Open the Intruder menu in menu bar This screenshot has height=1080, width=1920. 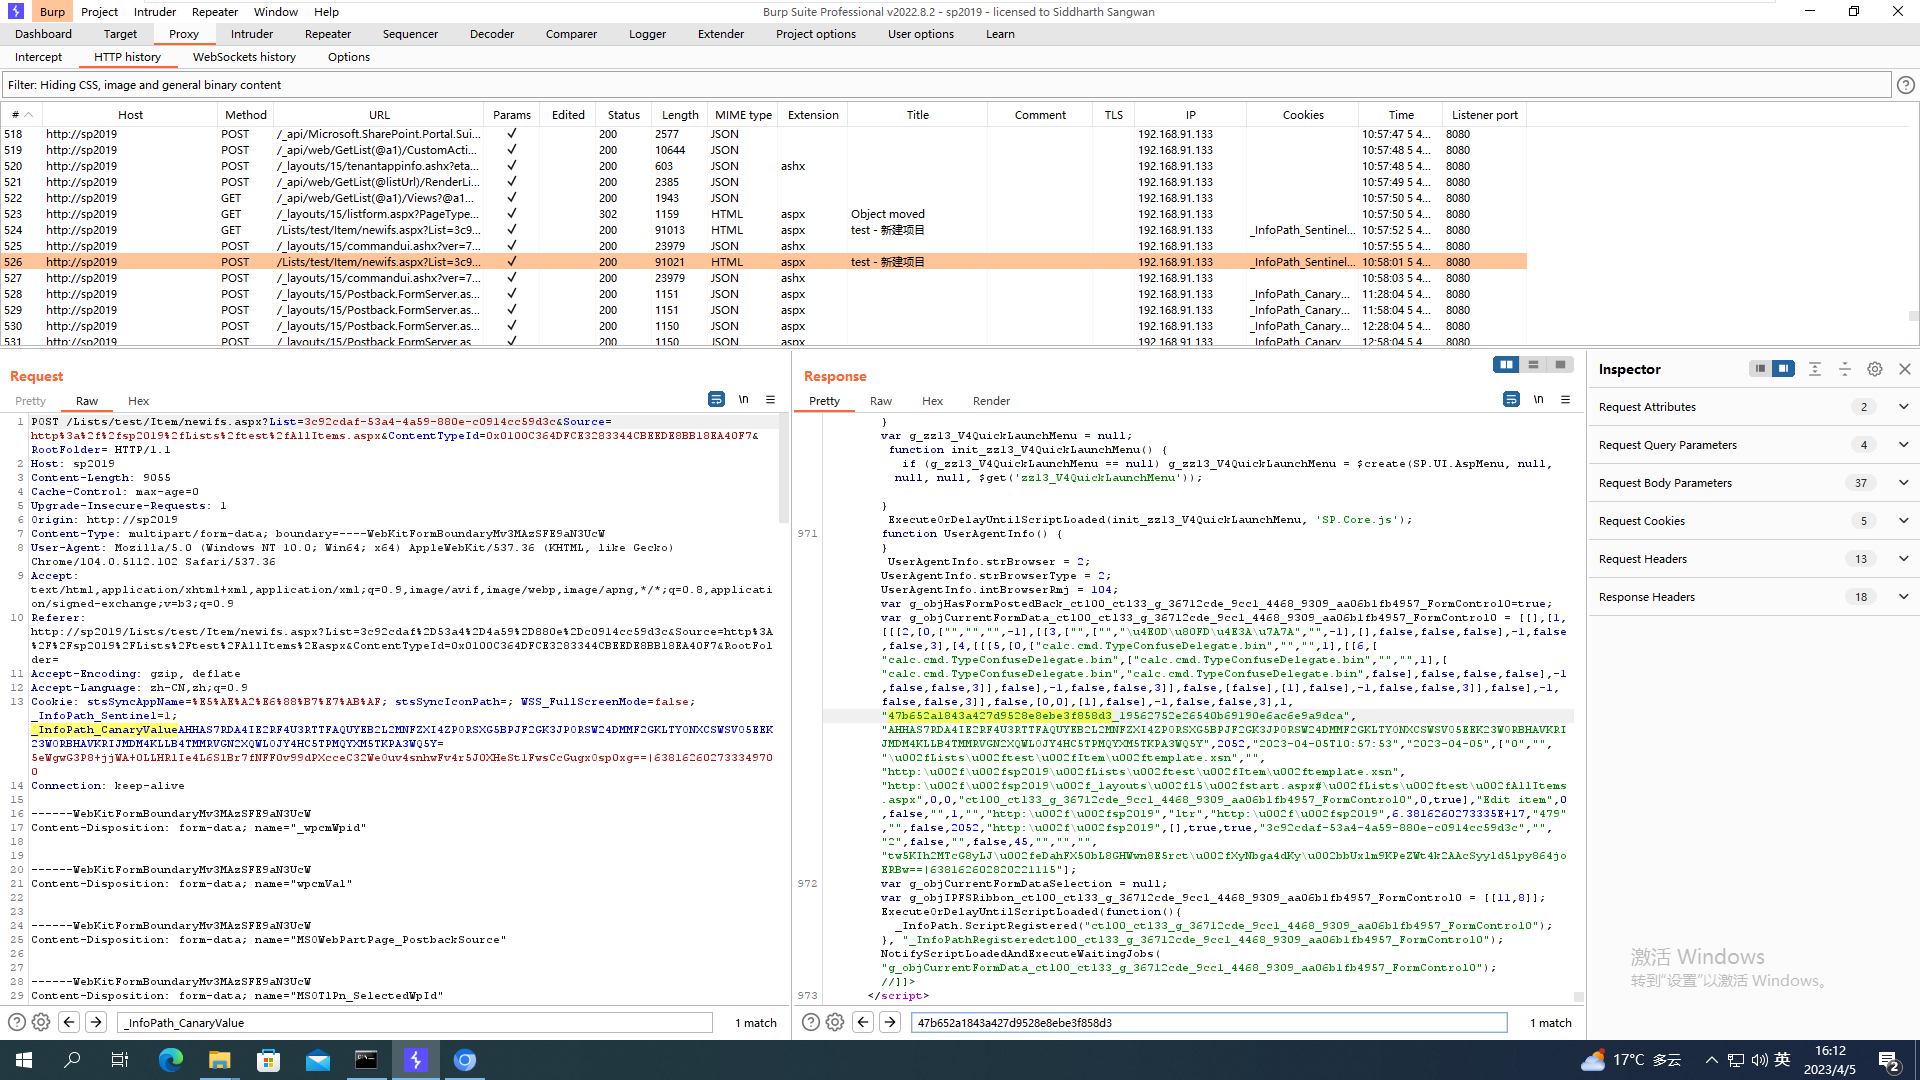[x=155, y=12]
